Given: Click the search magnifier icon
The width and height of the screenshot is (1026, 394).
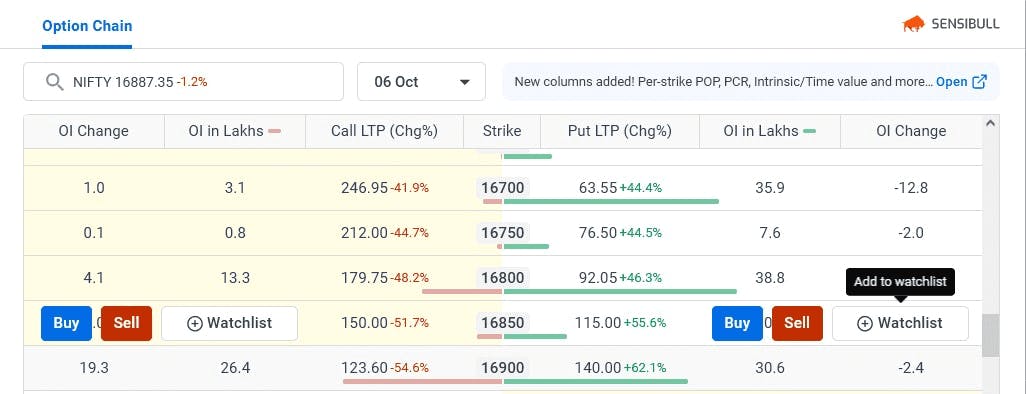Looking at the screenshot, I should click(x=54, y=82).
